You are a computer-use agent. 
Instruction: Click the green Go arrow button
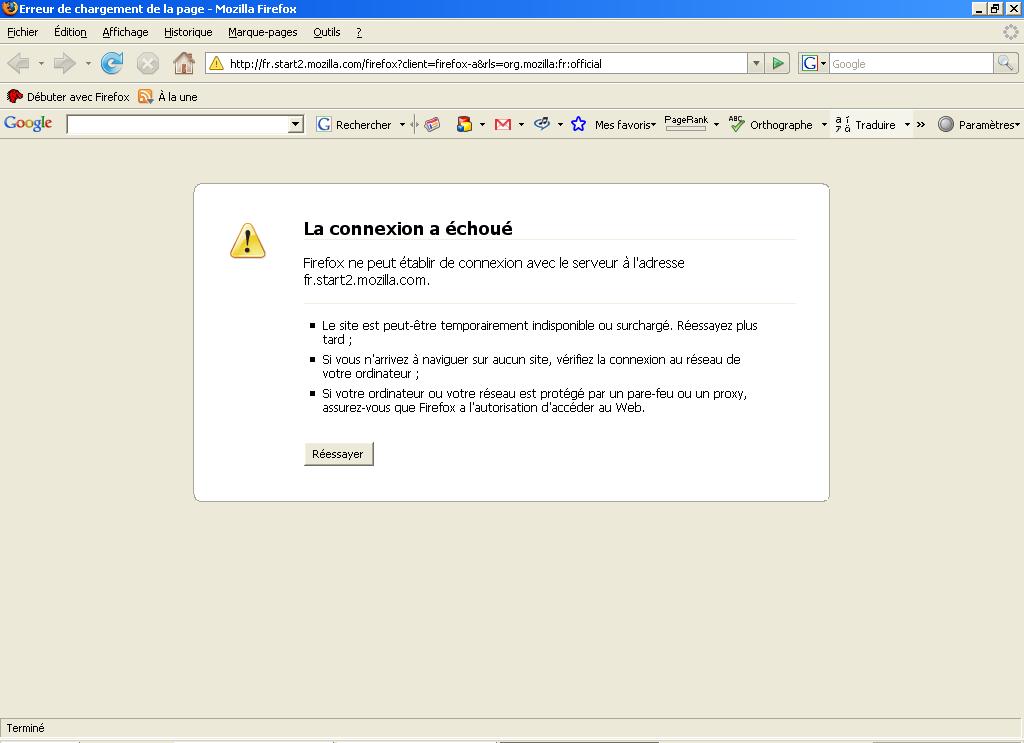(777, 63)
